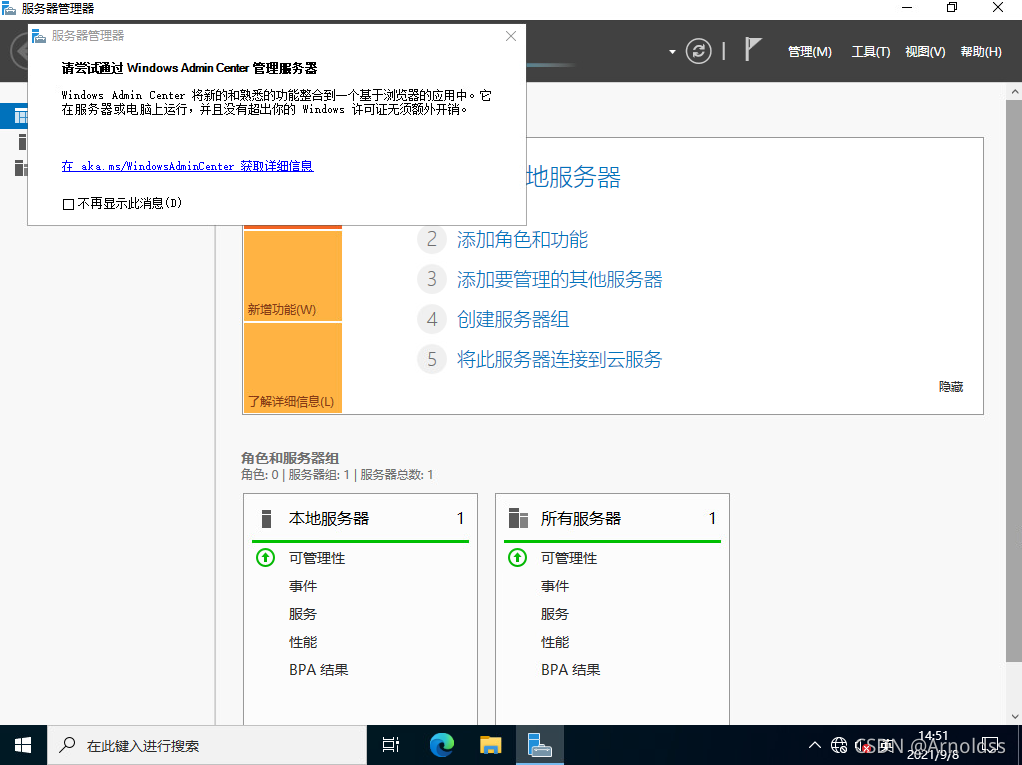
Task: Select the 新增功能(W) tile
Action: point(293,276)
